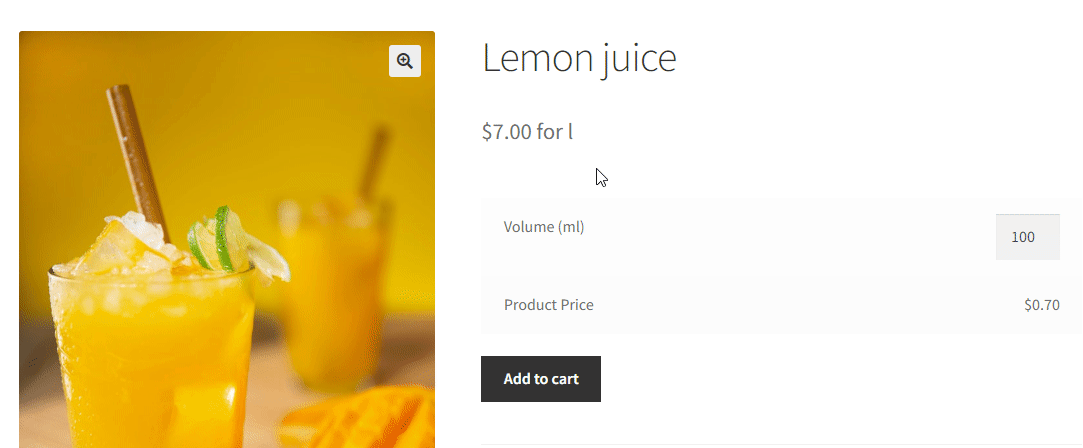Select the $0.70 calculated price value

[x=1042, y=304]
